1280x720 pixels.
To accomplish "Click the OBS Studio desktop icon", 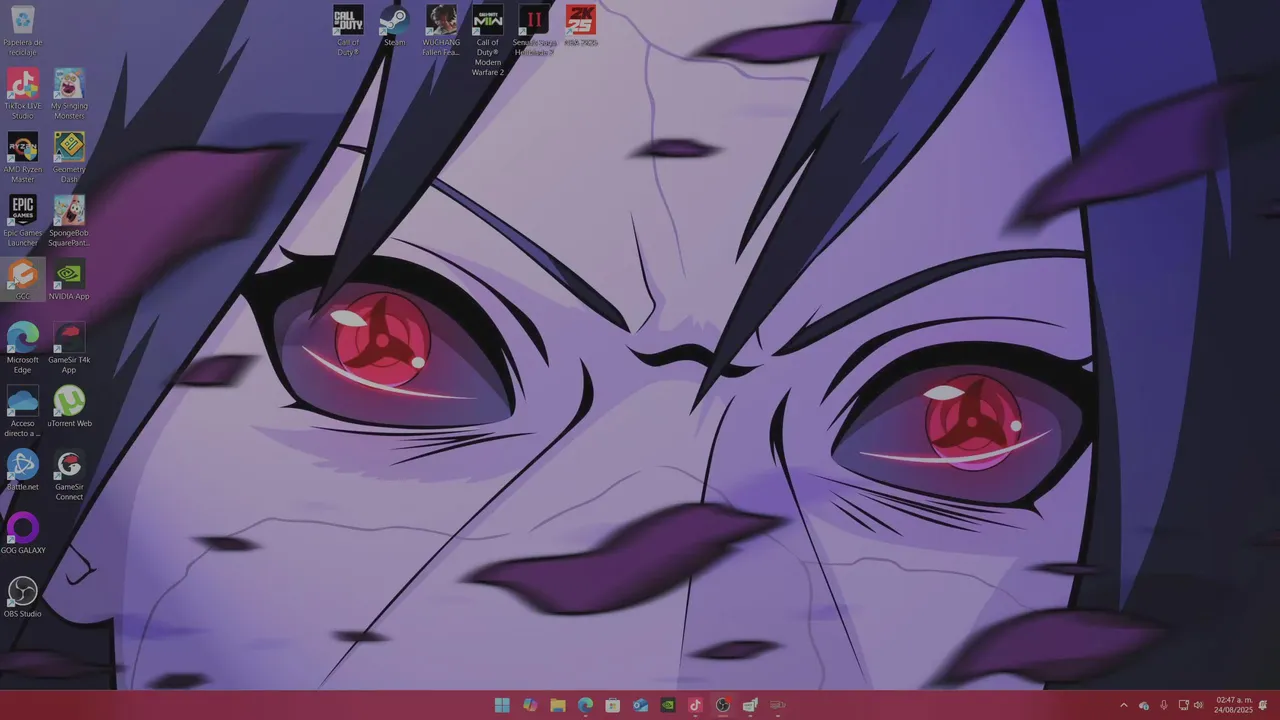I will [22, 597].
